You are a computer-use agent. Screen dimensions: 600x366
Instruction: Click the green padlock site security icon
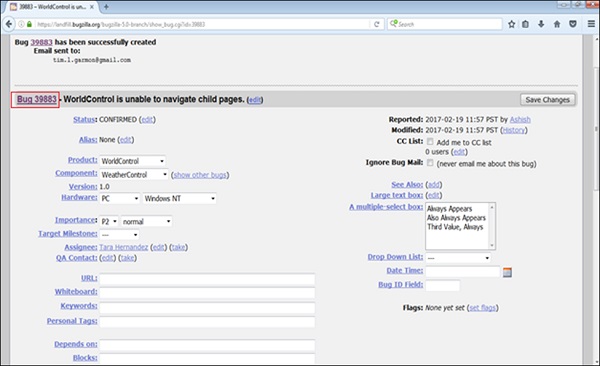click(x=29, y=24)
